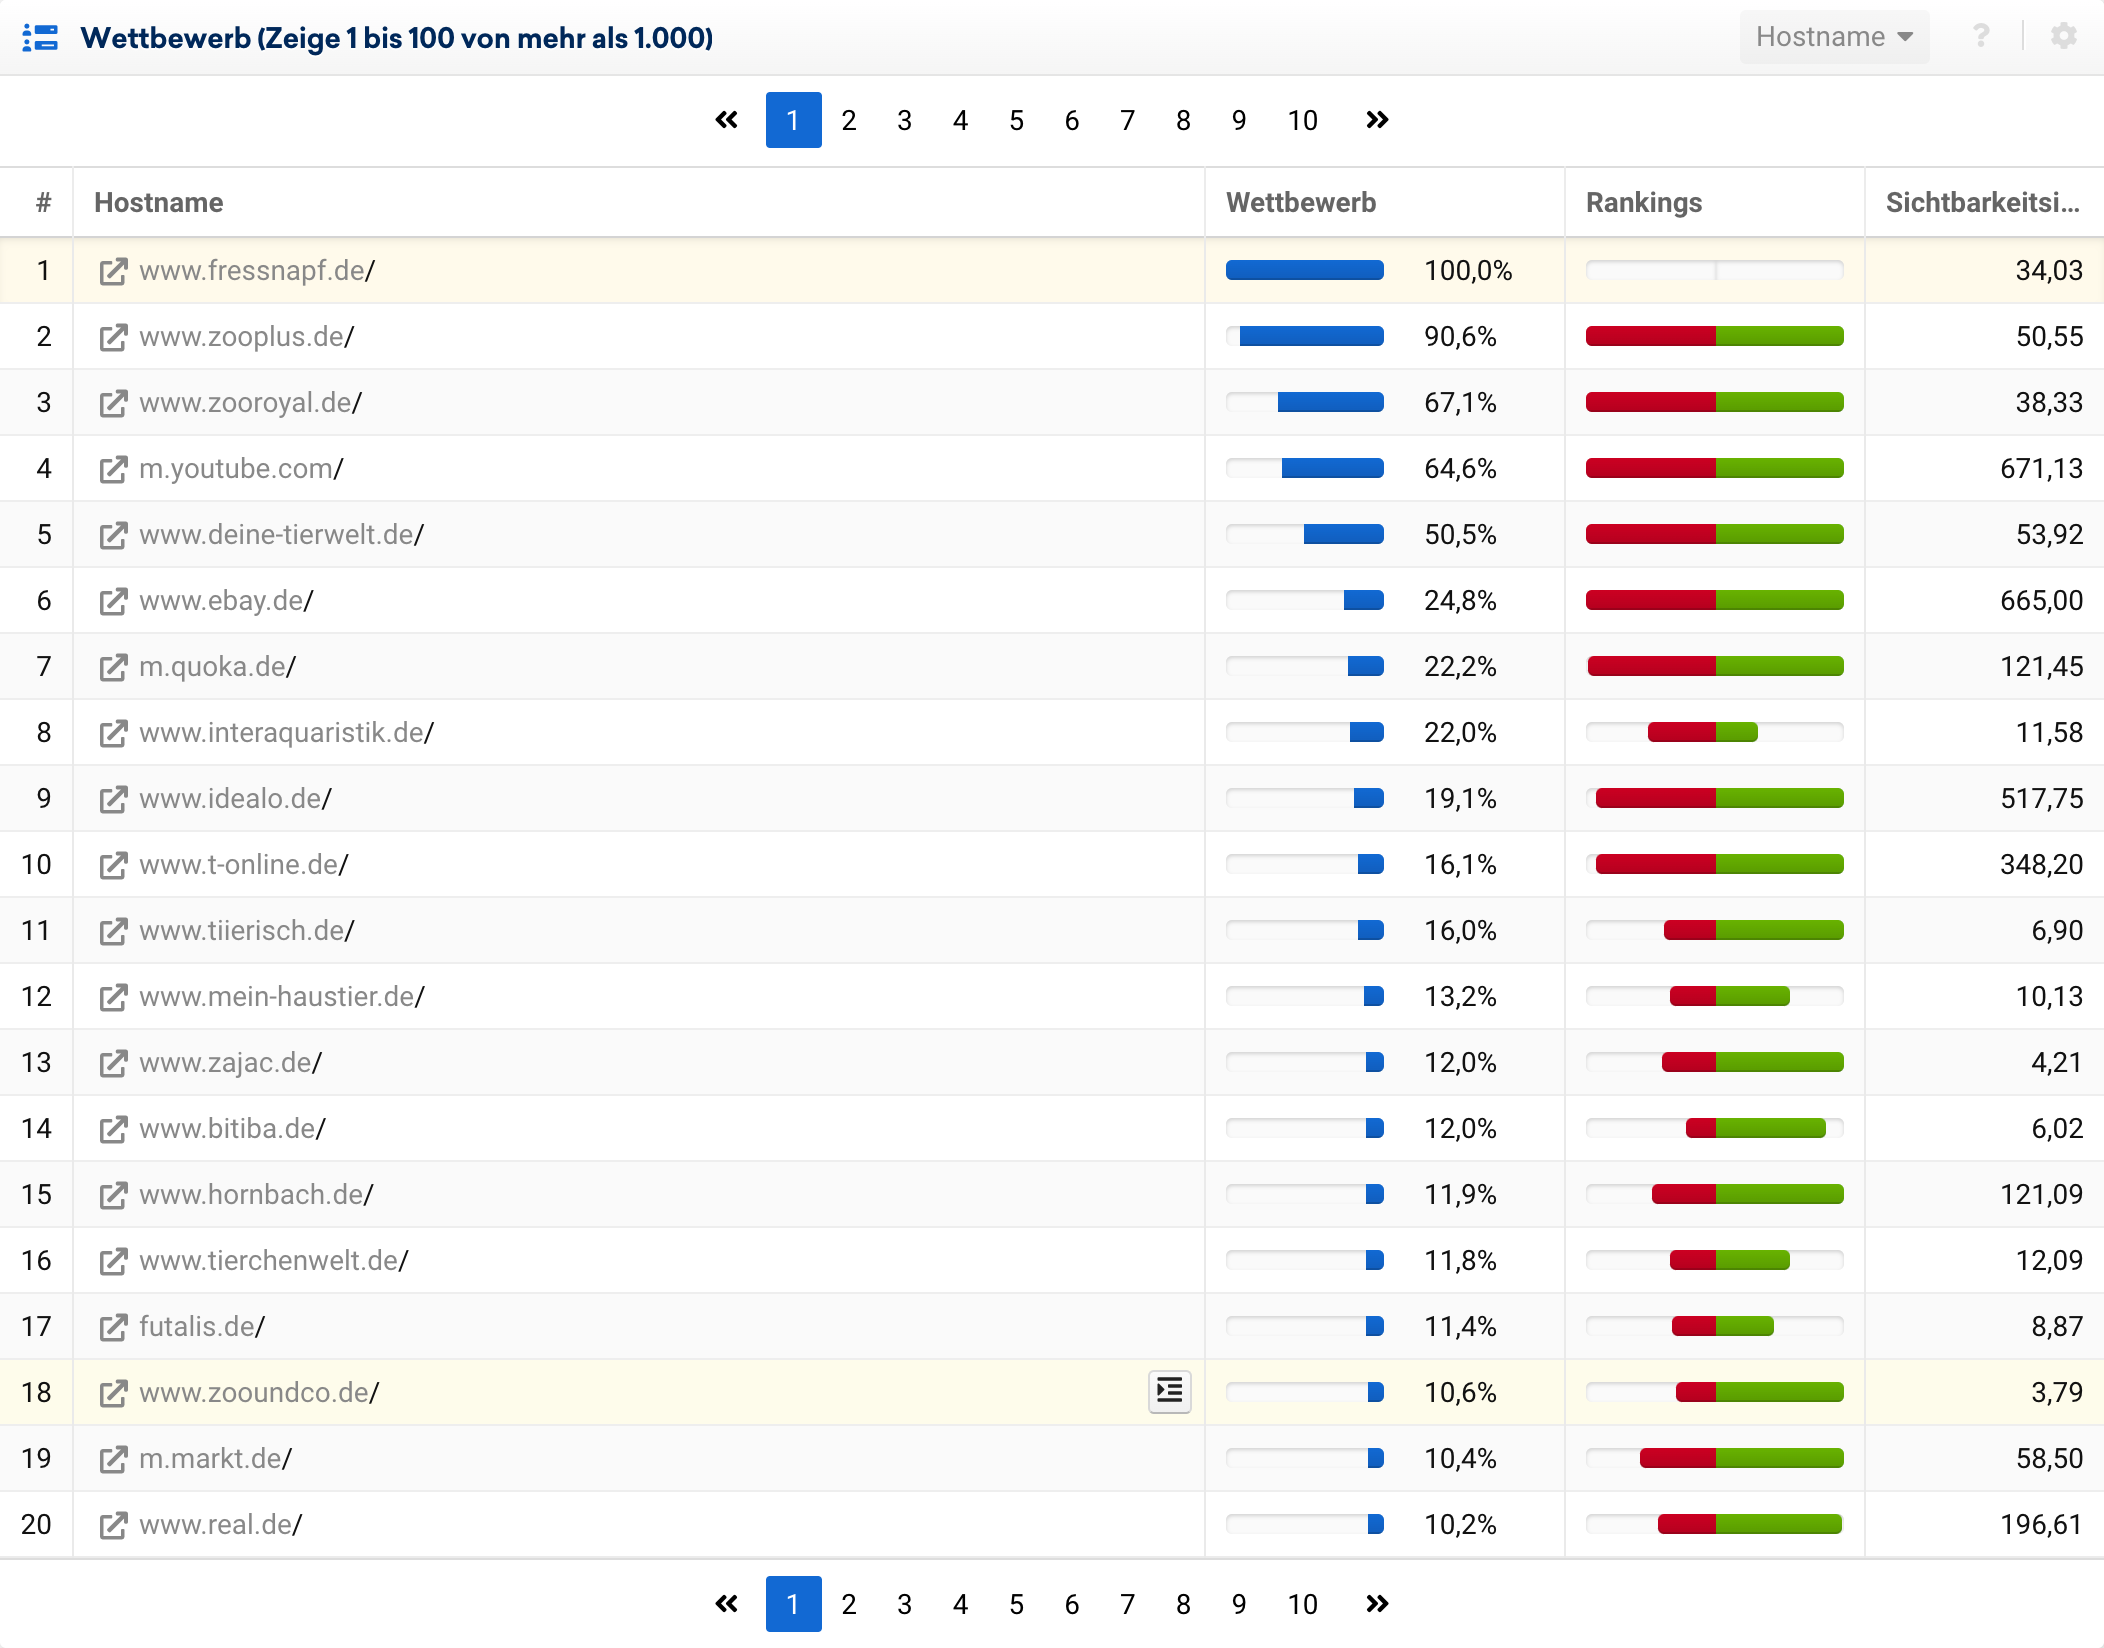Viewport: 2104px width, 1648px height.
Task: Sort by Wettbewerb column header
Action: tap(1301, 203)
